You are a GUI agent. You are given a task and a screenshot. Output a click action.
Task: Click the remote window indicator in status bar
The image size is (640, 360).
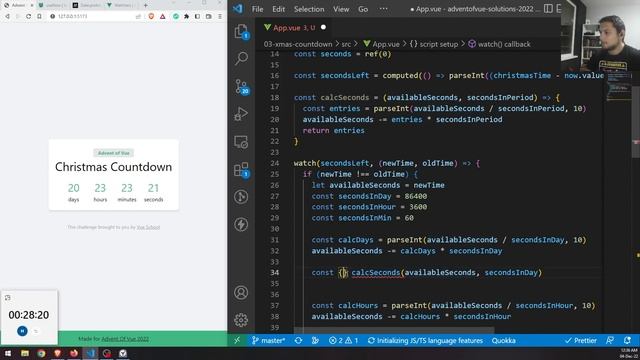click(x=237, y=340)
